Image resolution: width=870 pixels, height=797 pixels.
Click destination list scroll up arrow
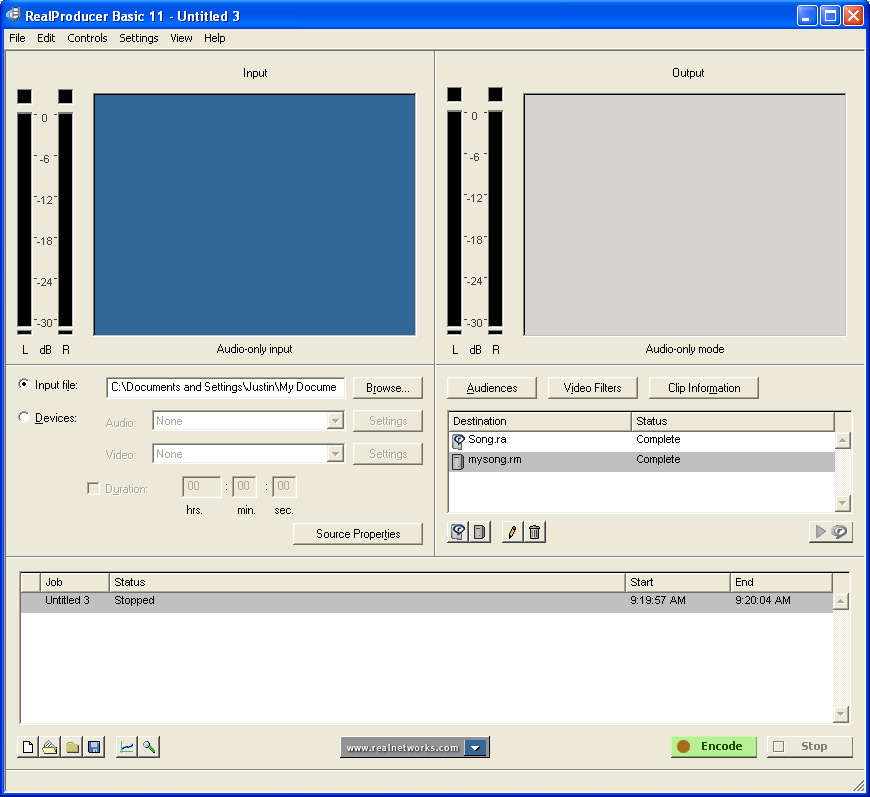click(843, 441)
